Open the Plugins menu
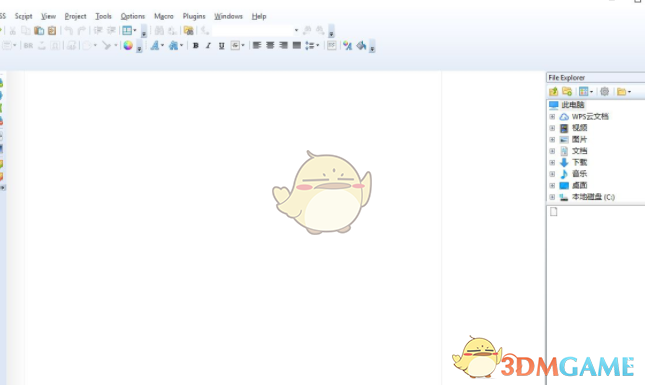The width and height of the screenshot is (645, 385). tap(194, 16)
